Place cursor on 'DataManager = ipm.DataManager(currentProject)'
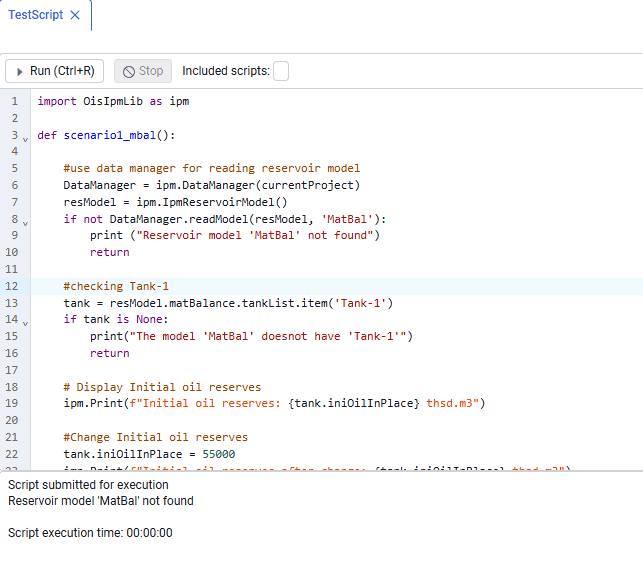643x568 pixels. point(212,185)
